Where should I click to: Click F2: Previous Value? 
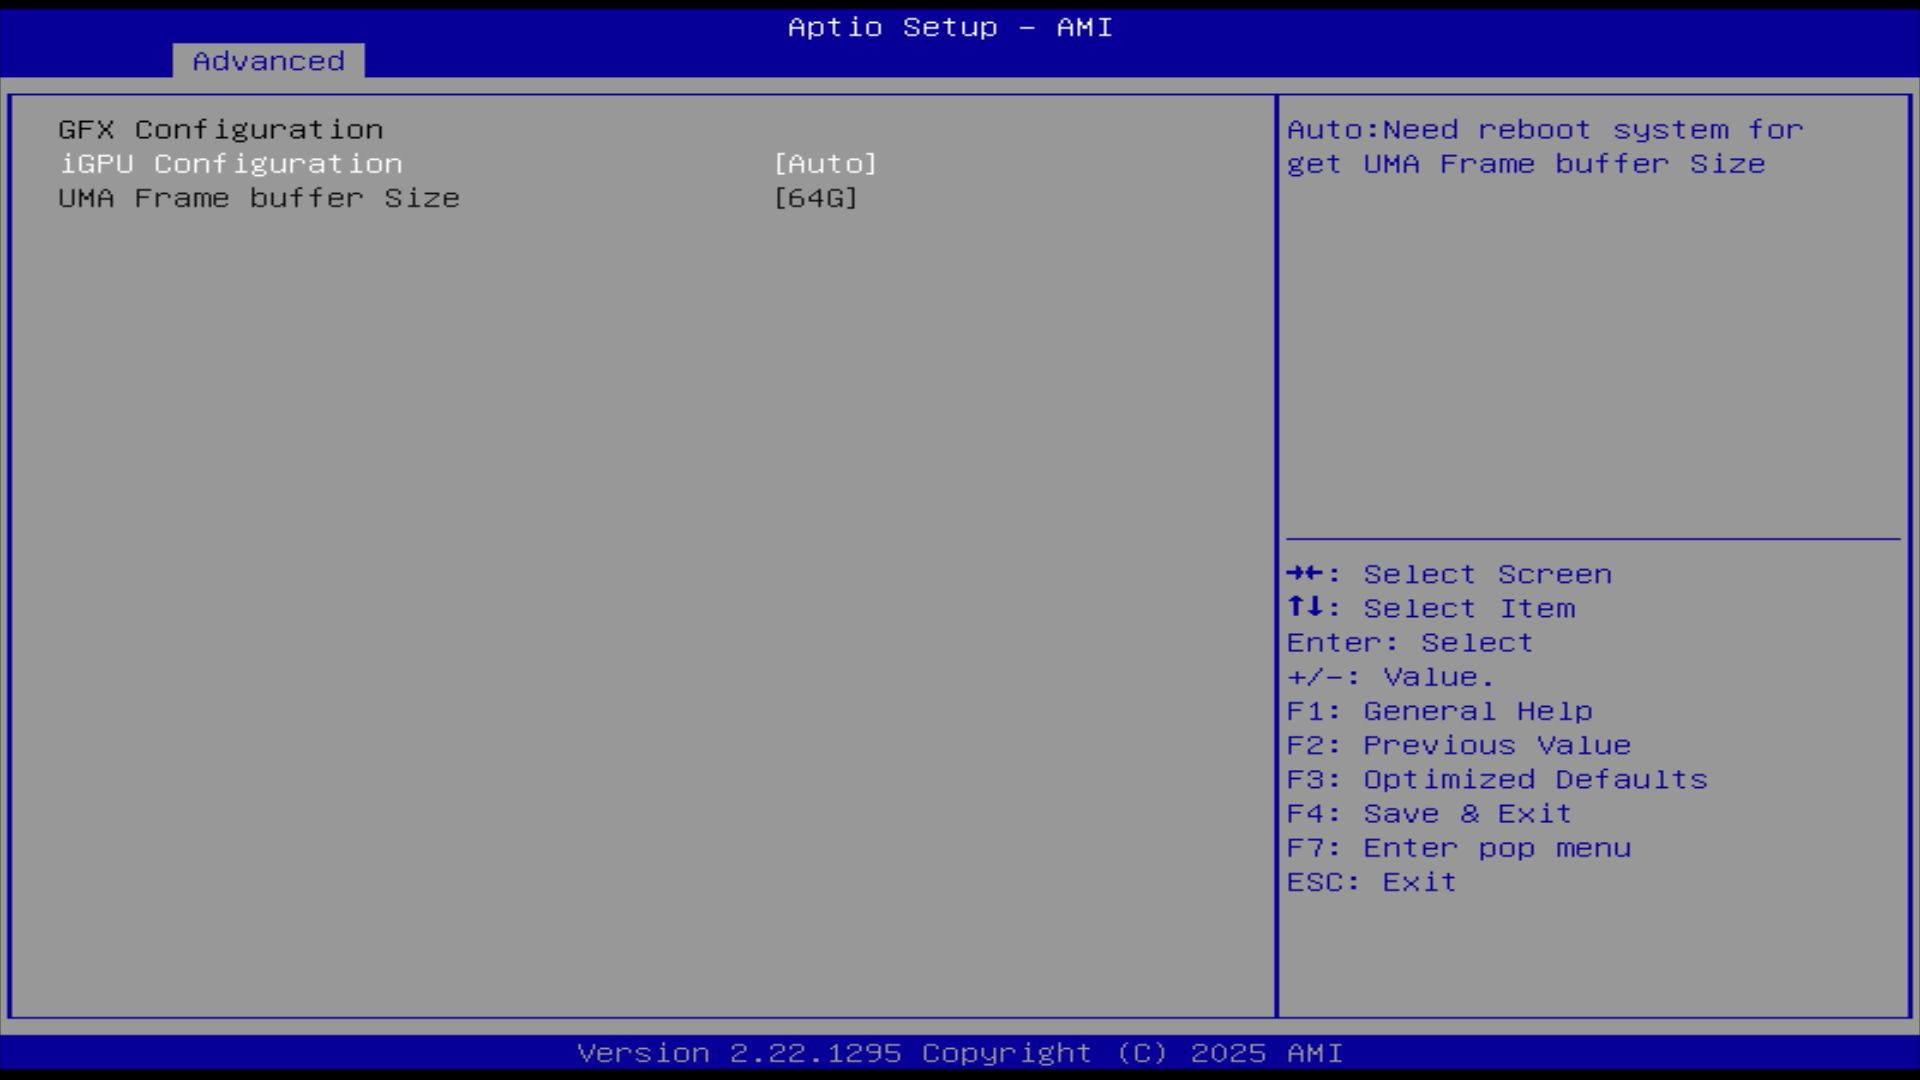point(1458,745)
